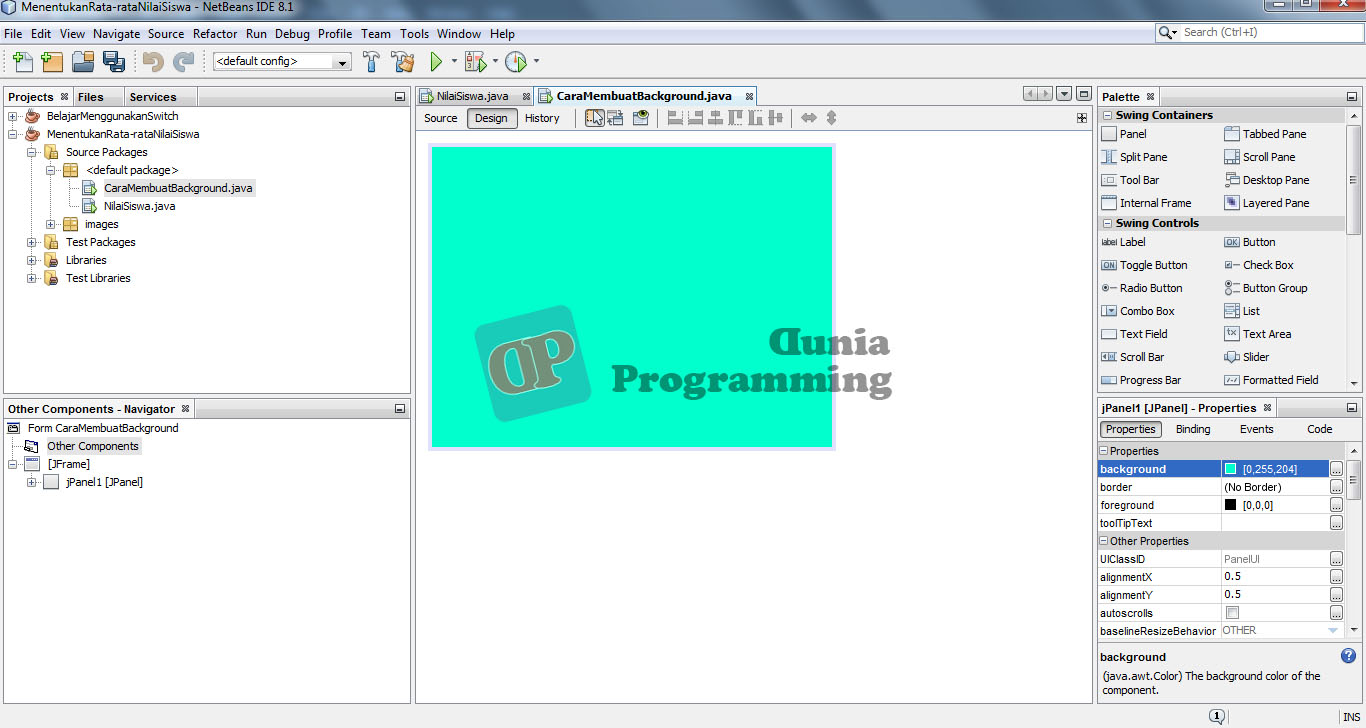Open the Events tab in Properties

coord(1256,428)
